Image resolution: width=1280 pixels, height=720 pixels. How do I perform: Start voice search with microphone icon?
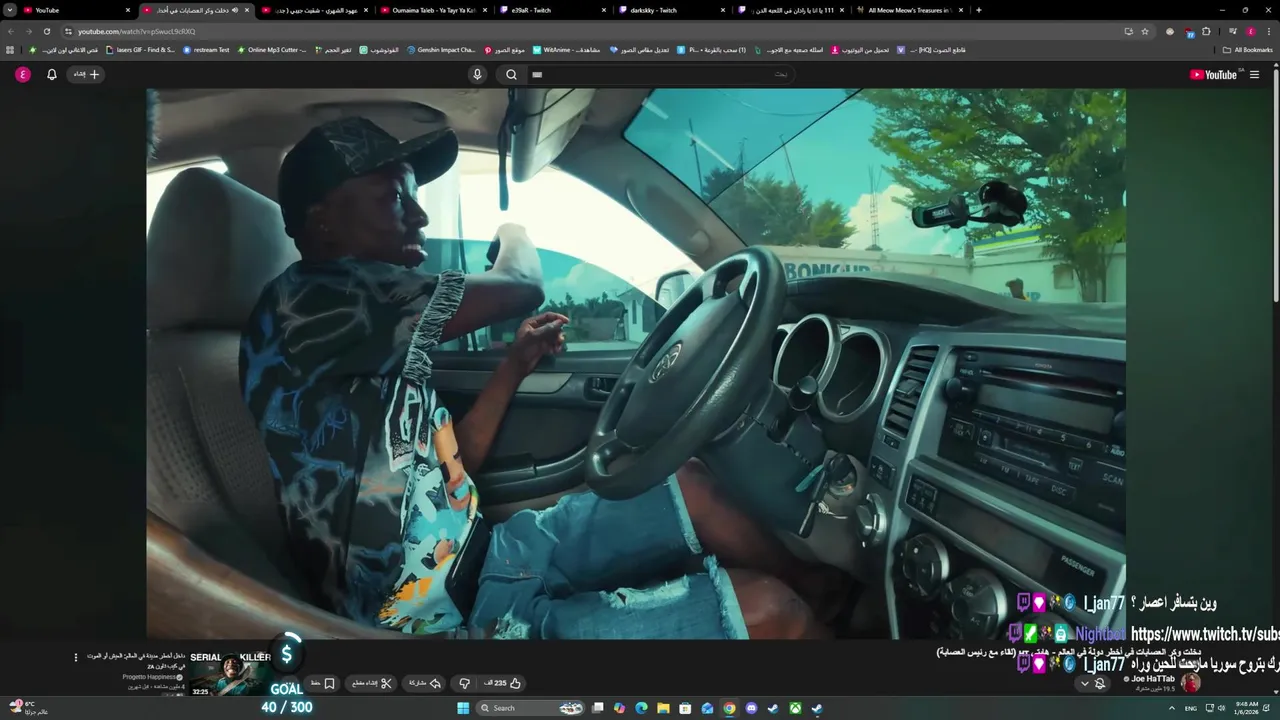click(477, 74)
